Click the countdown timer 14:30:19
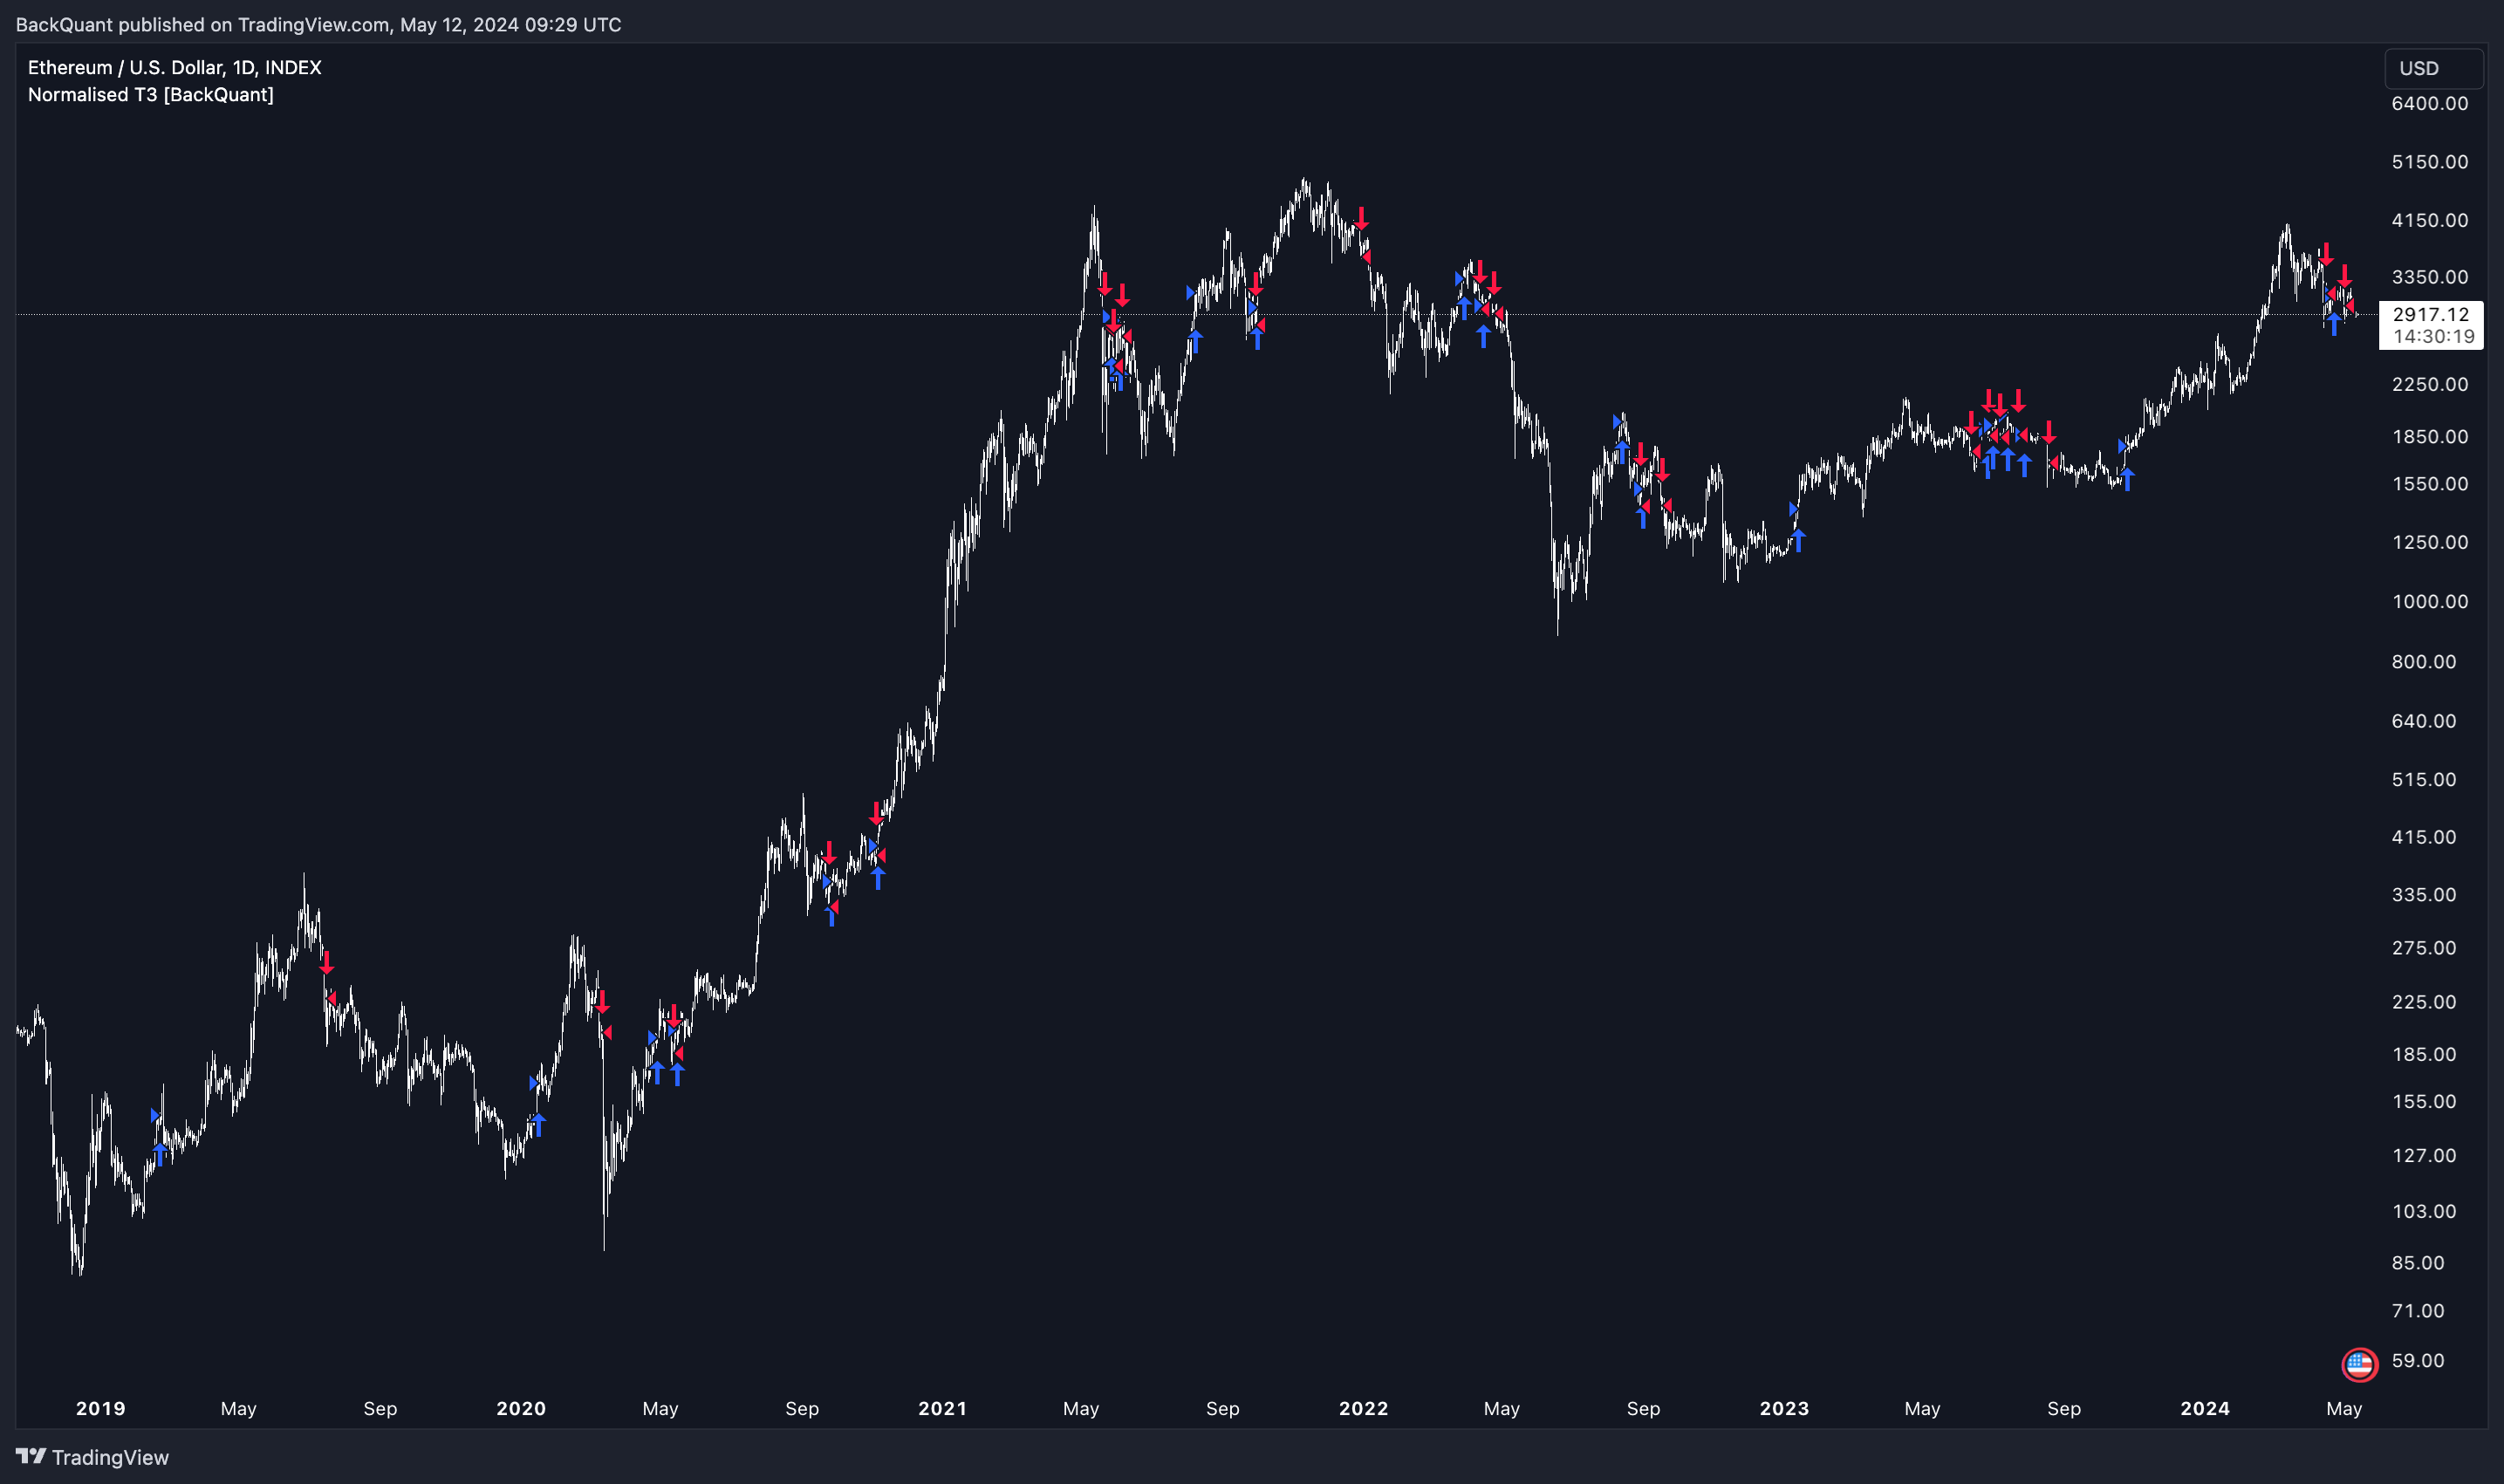The image size is (2504, 1484). 2433,336
